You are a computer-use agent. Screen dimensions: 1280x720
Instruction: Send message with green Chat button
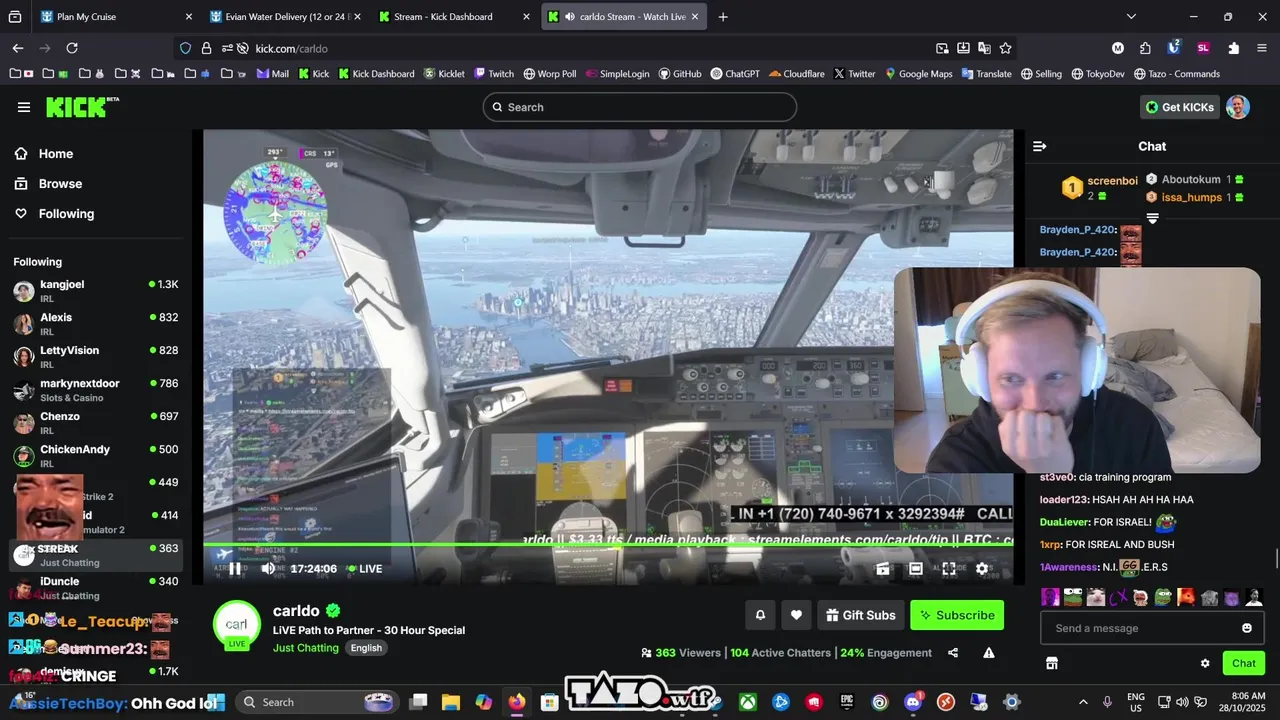(1244, 663)
